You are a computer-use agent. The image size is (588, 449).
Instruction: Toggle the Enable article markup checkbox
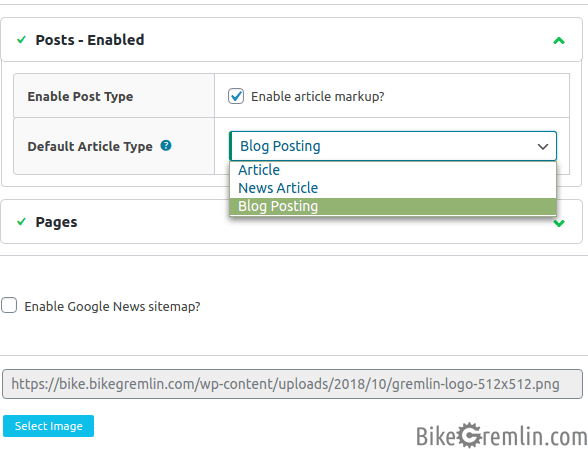coord(236,96)
